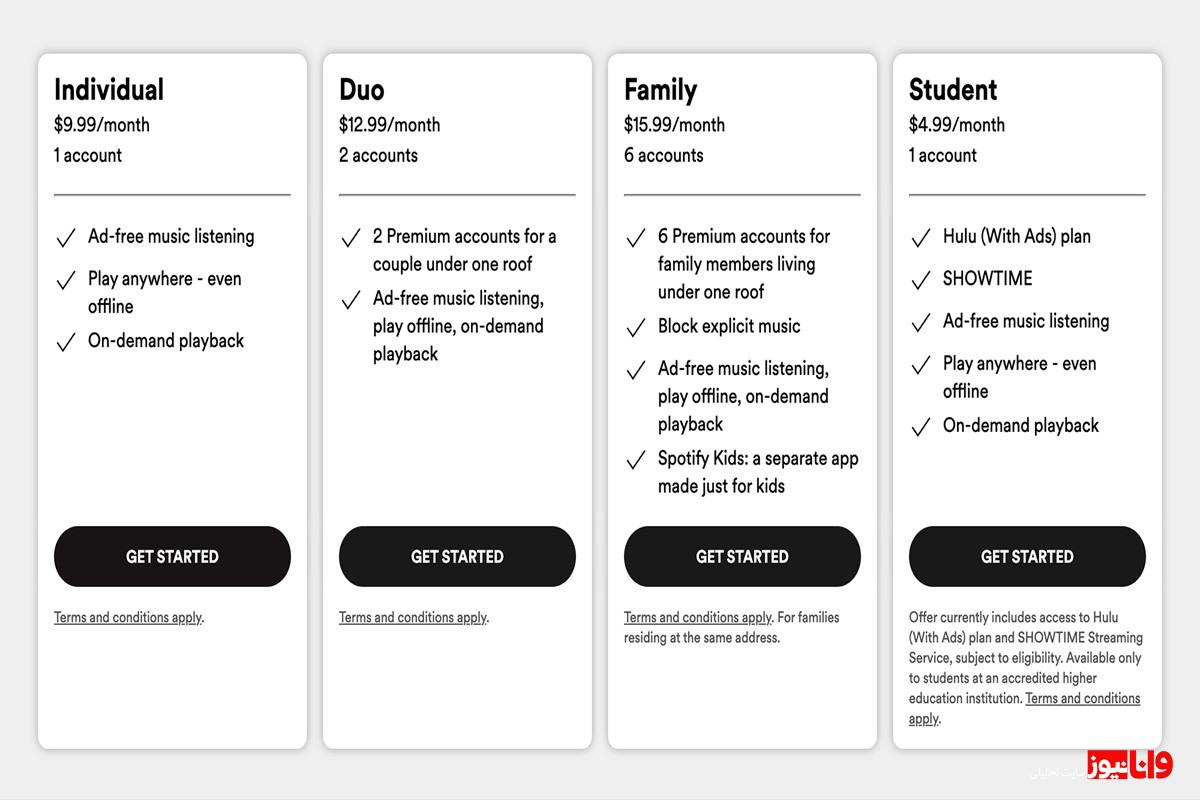Click checkmark beside Individual Ad-free music listening
Screen dimensions: 1200x800
66,238
